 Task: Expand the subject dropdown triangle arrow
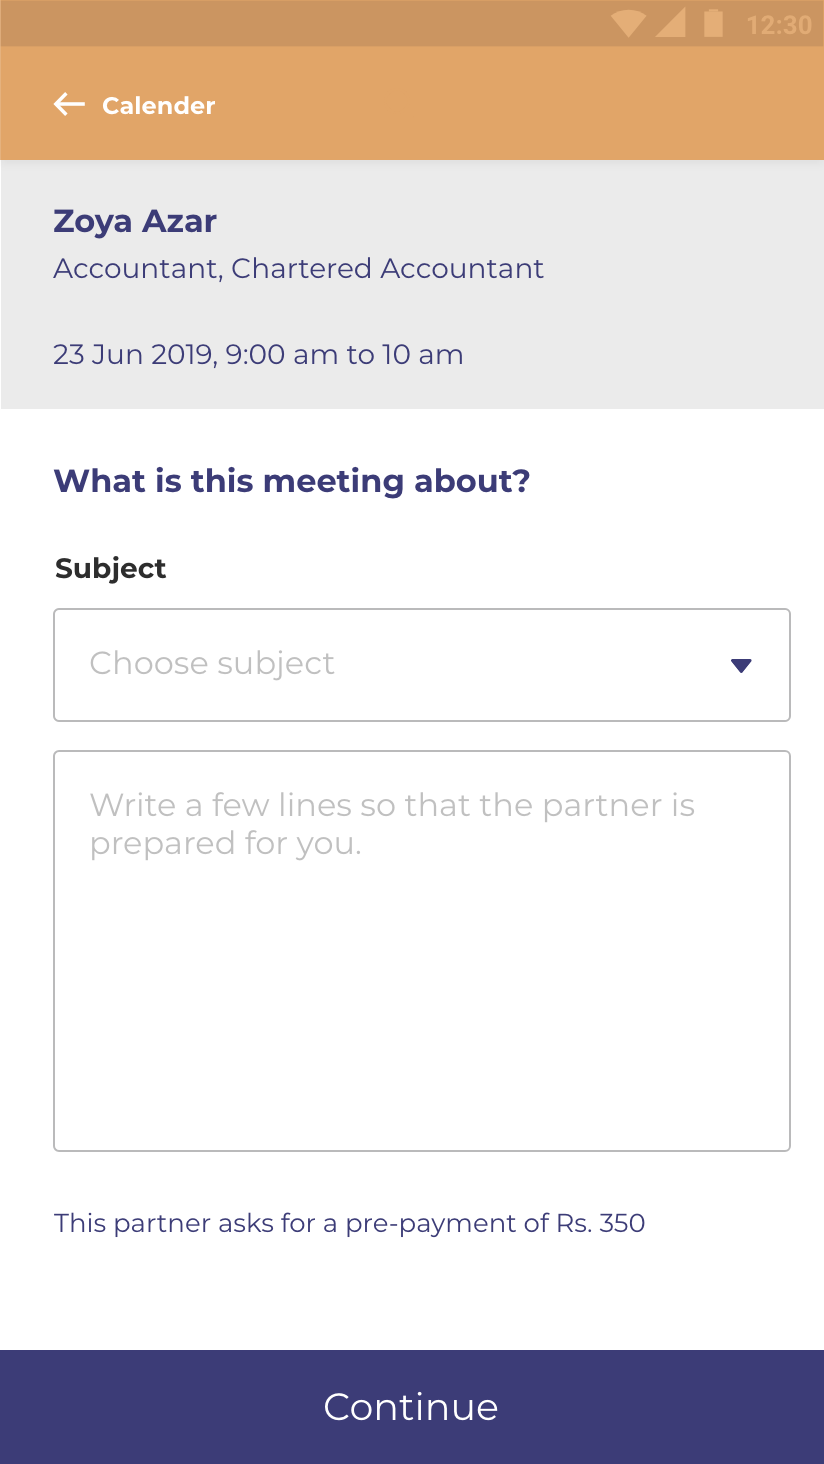click(741, 666)
